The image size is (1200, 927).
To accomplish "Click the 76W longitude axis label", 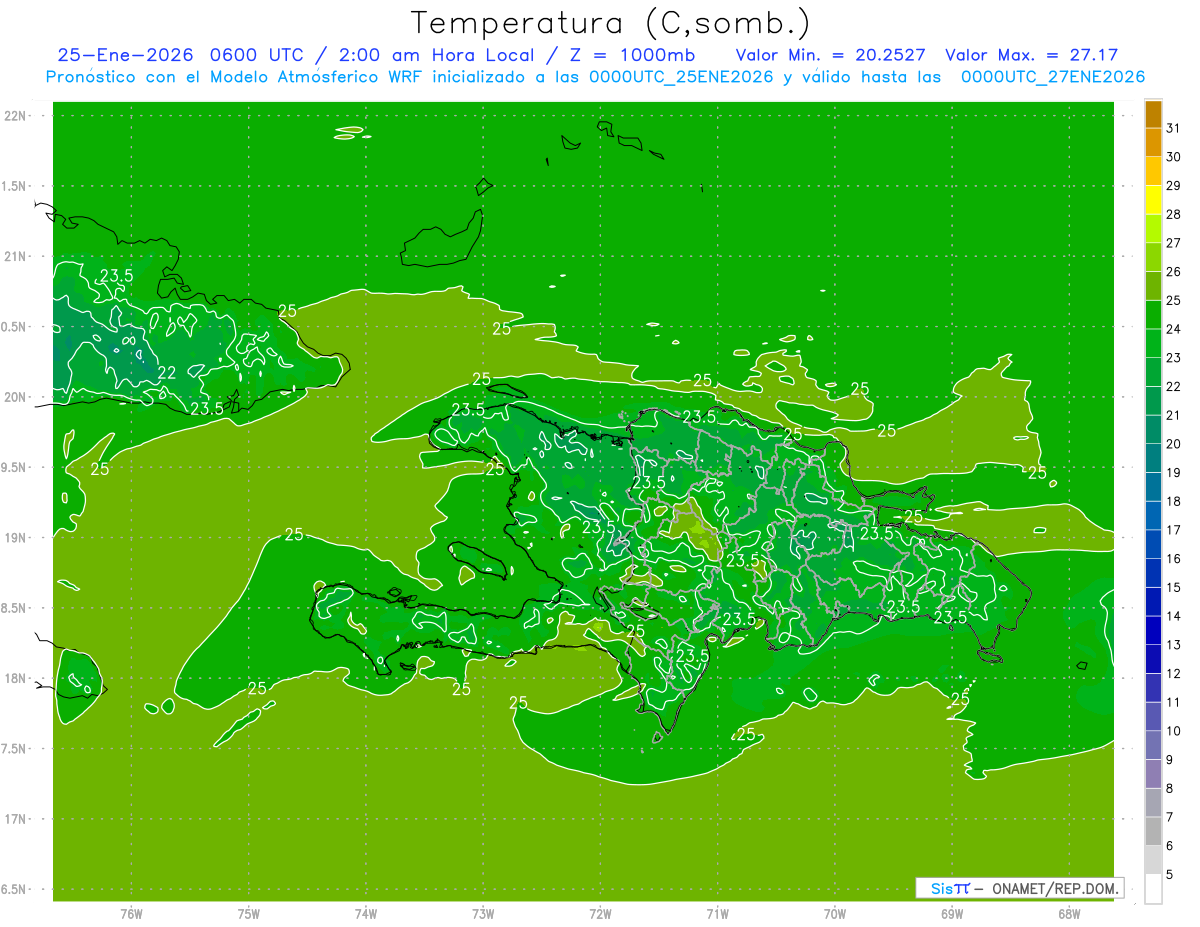I will (131, 914).
